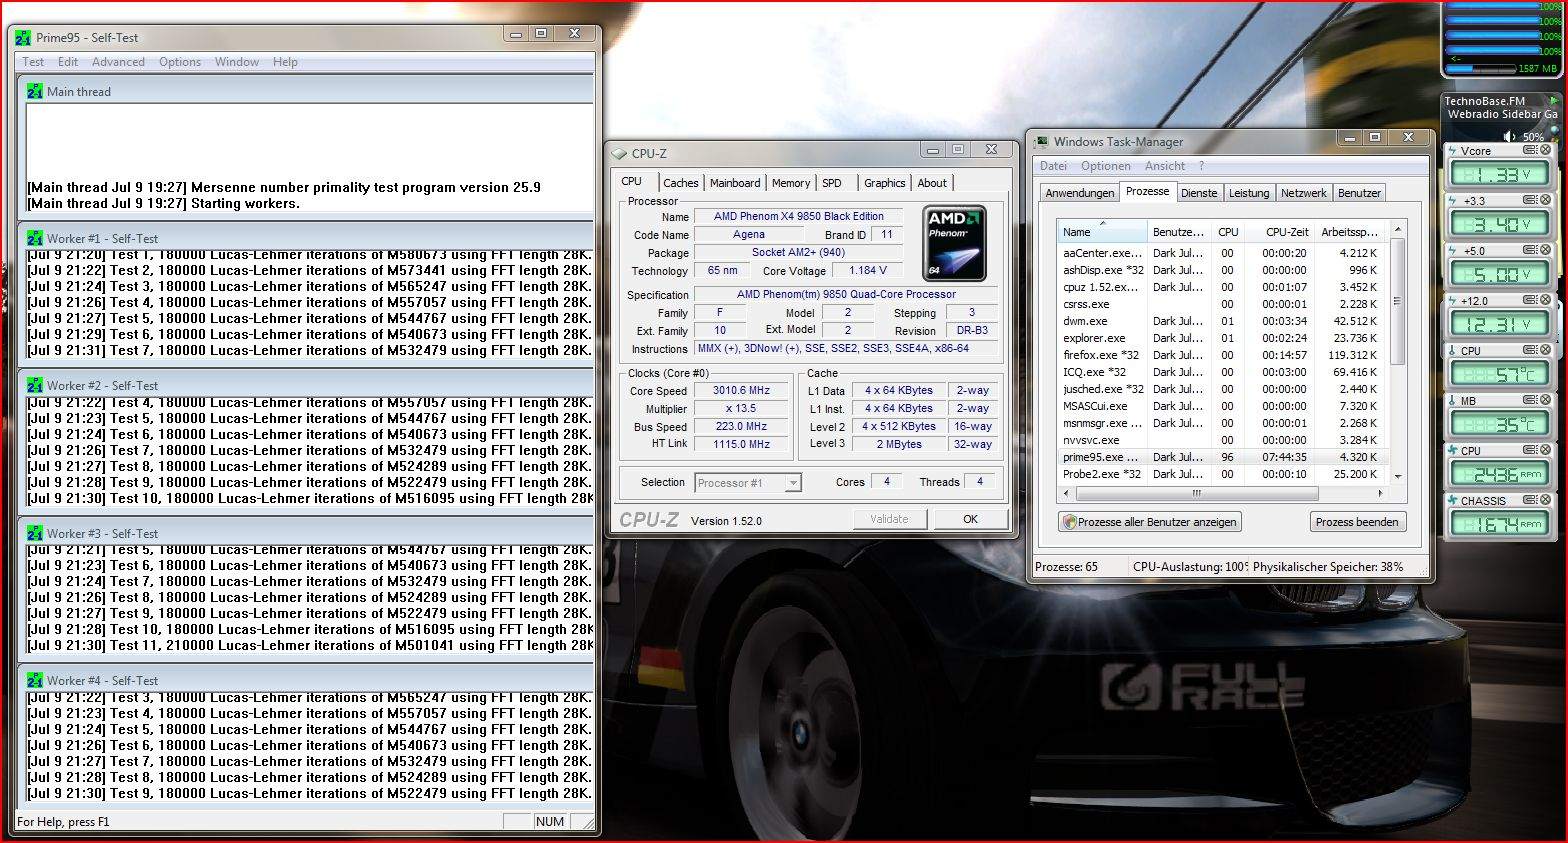1568x843 pixels.
Task: Click the Main thread window icon
Action: click(35, 91)
